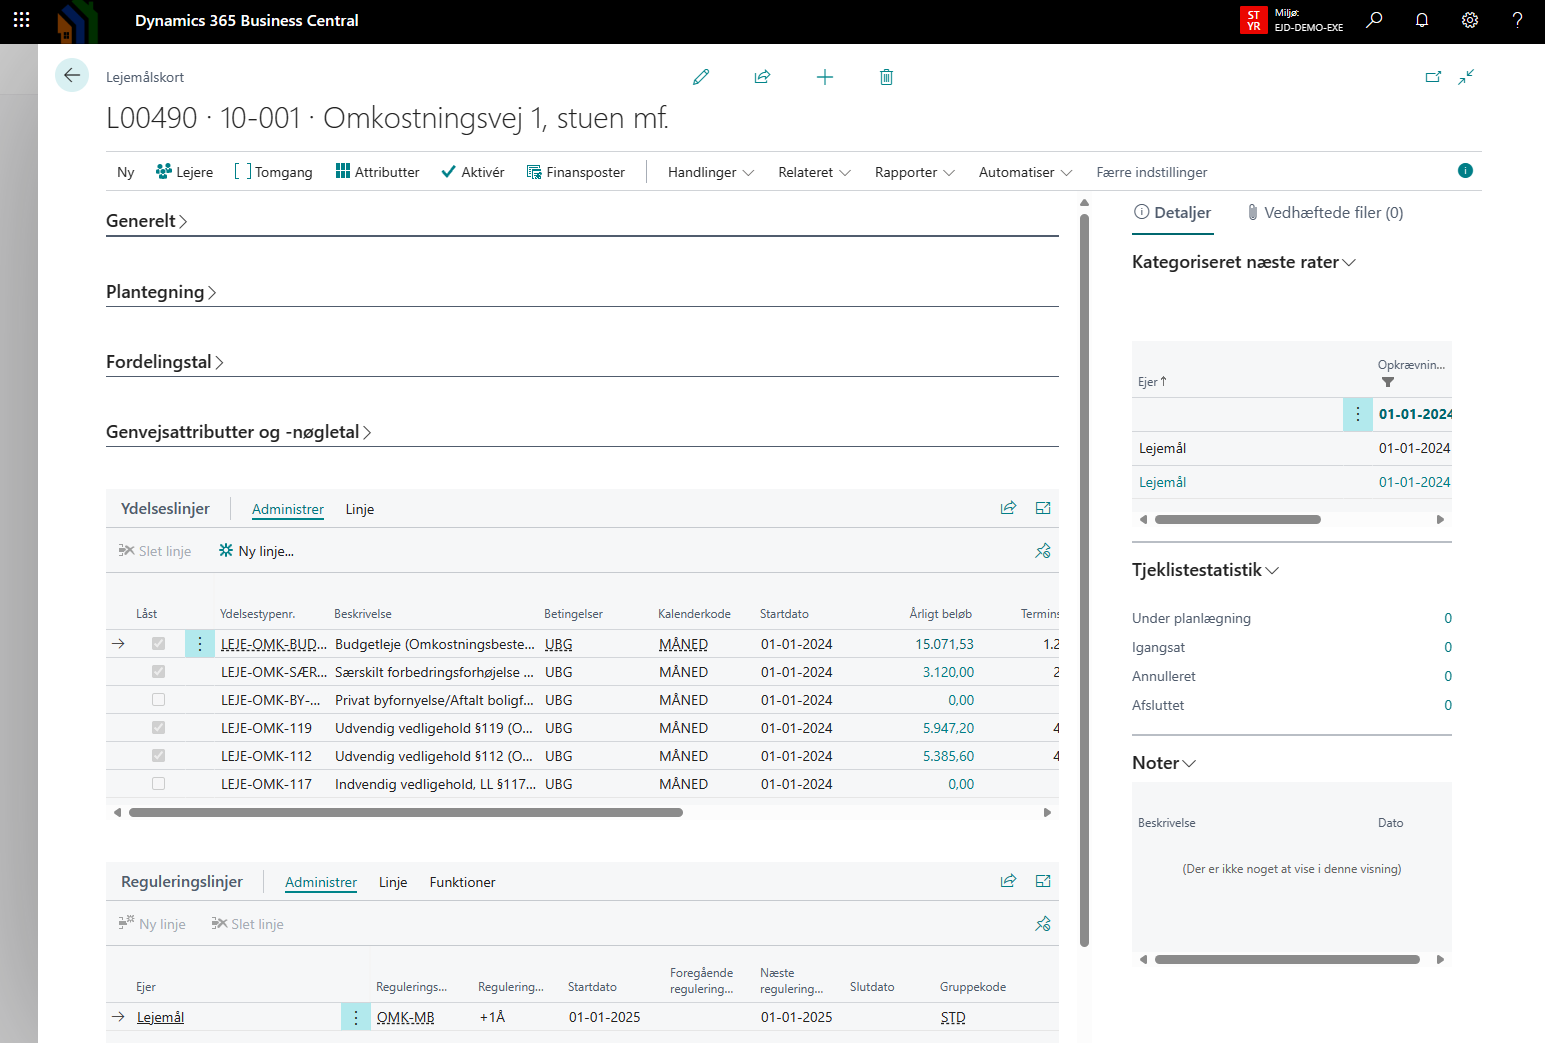Click the Opkrævning column filter icon

pos(1388,382)
